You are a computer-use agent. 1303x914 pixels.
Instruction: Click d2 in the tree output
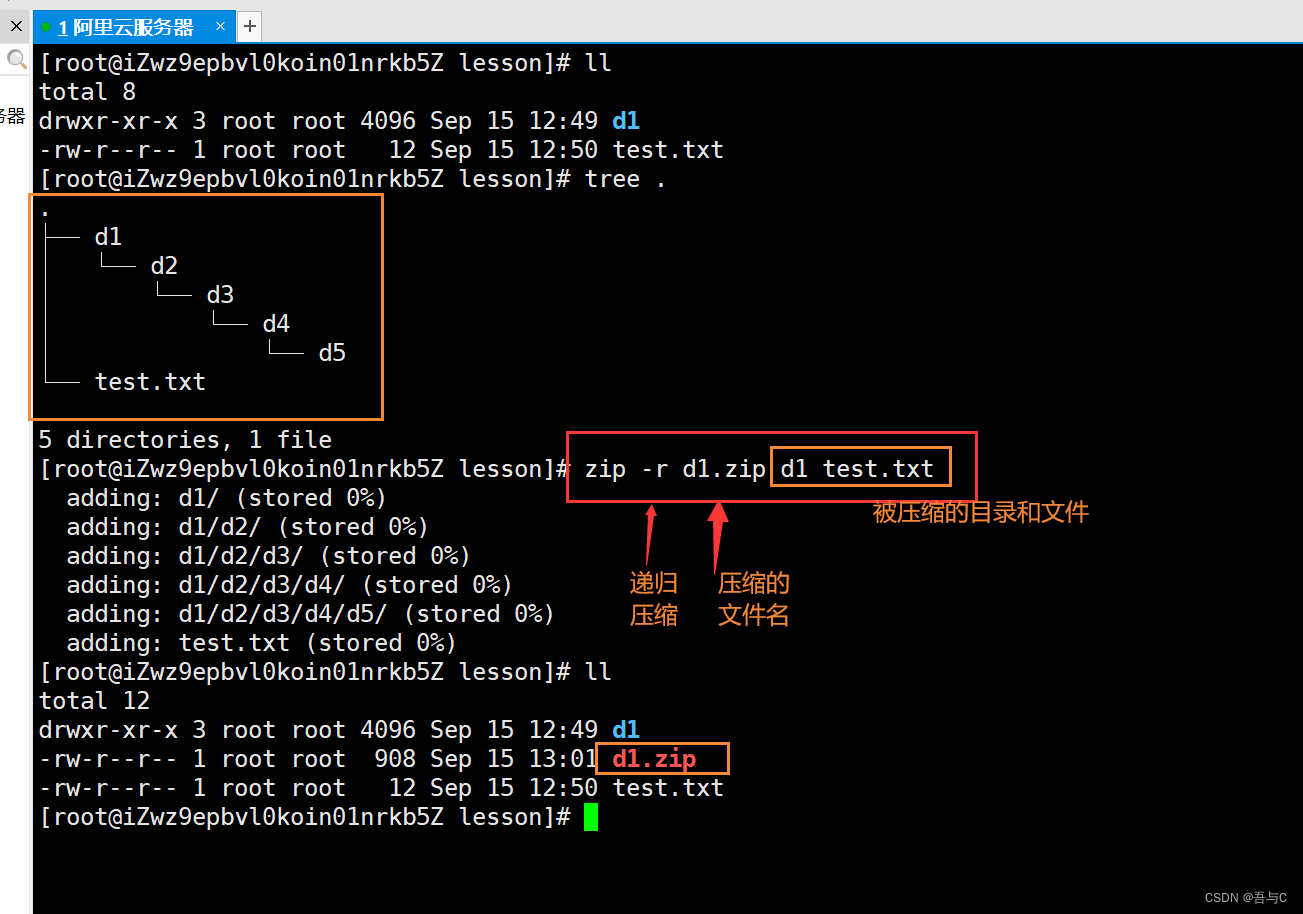164,266
